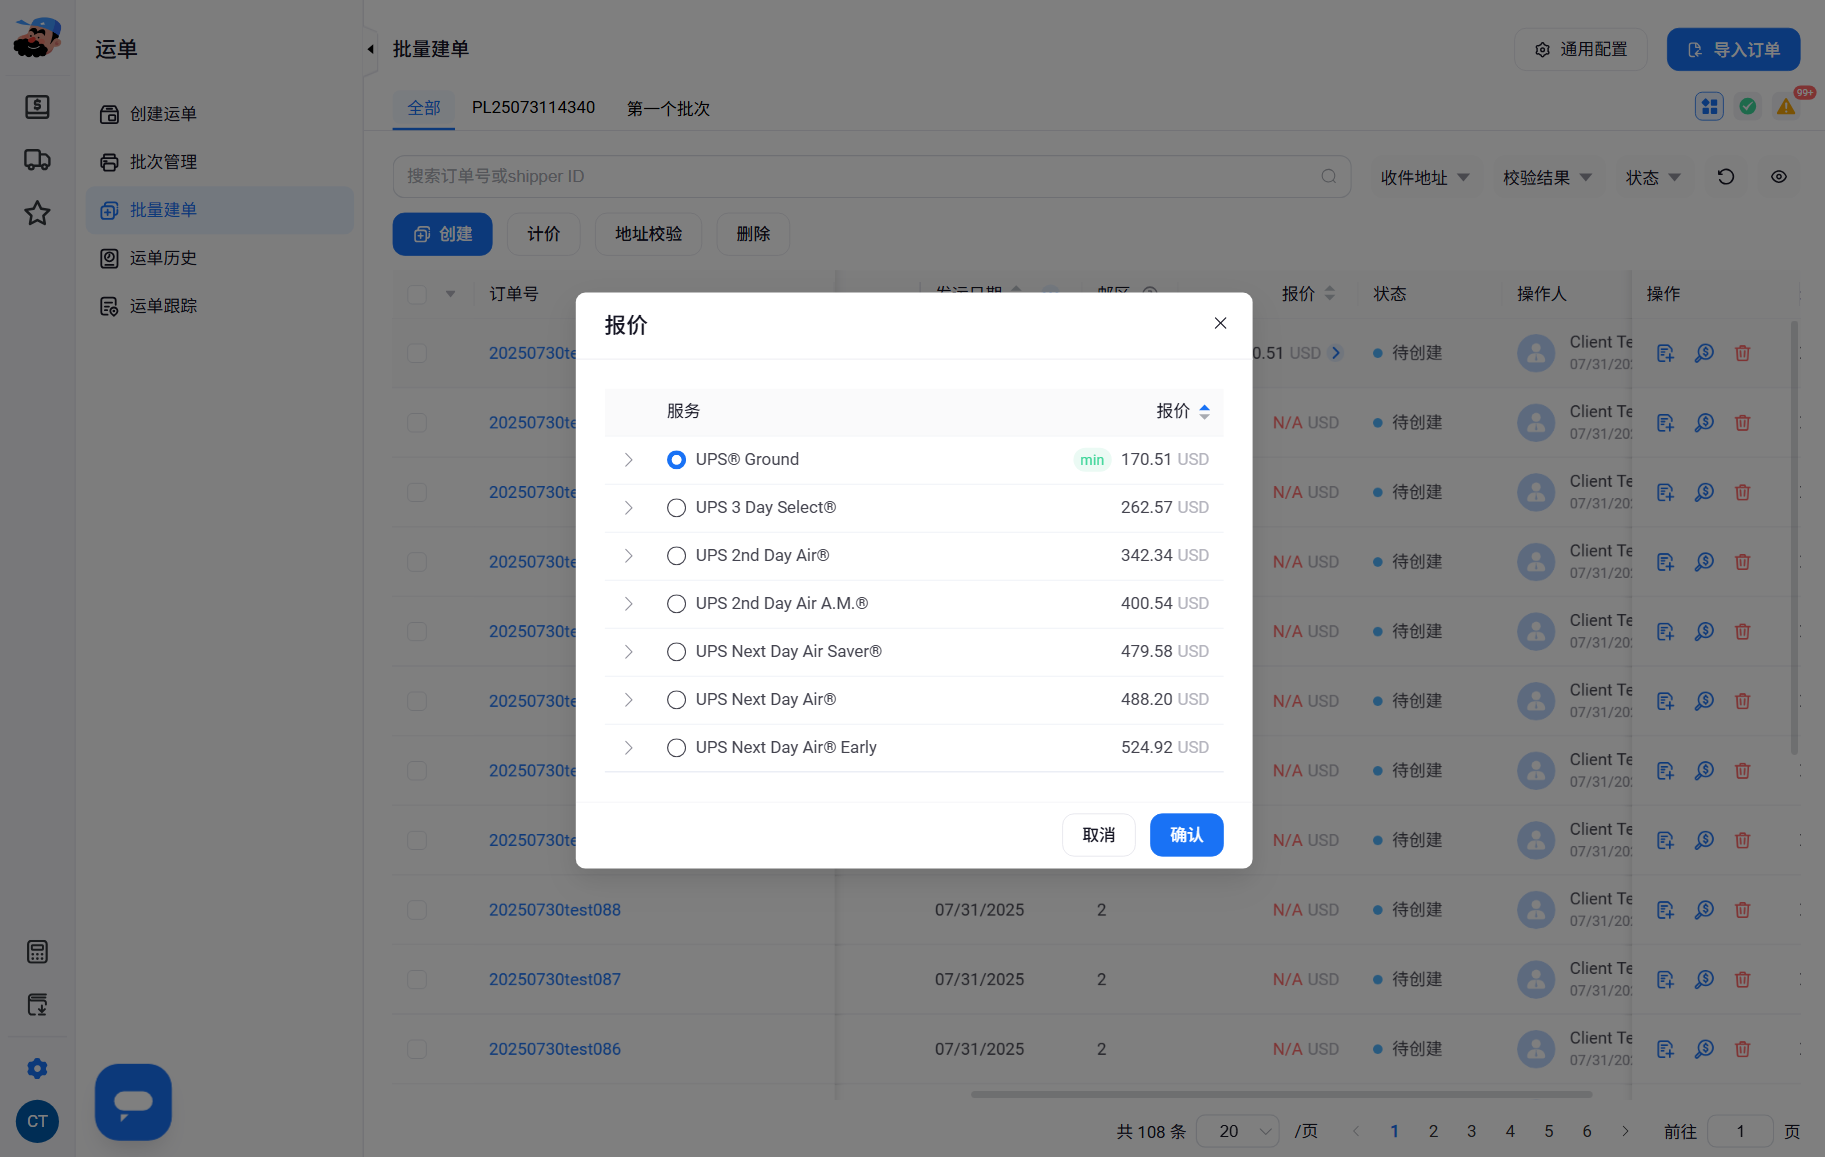Open the chat support bubble
This screenshot has height=1157, width=1825.
[133, 1102]
